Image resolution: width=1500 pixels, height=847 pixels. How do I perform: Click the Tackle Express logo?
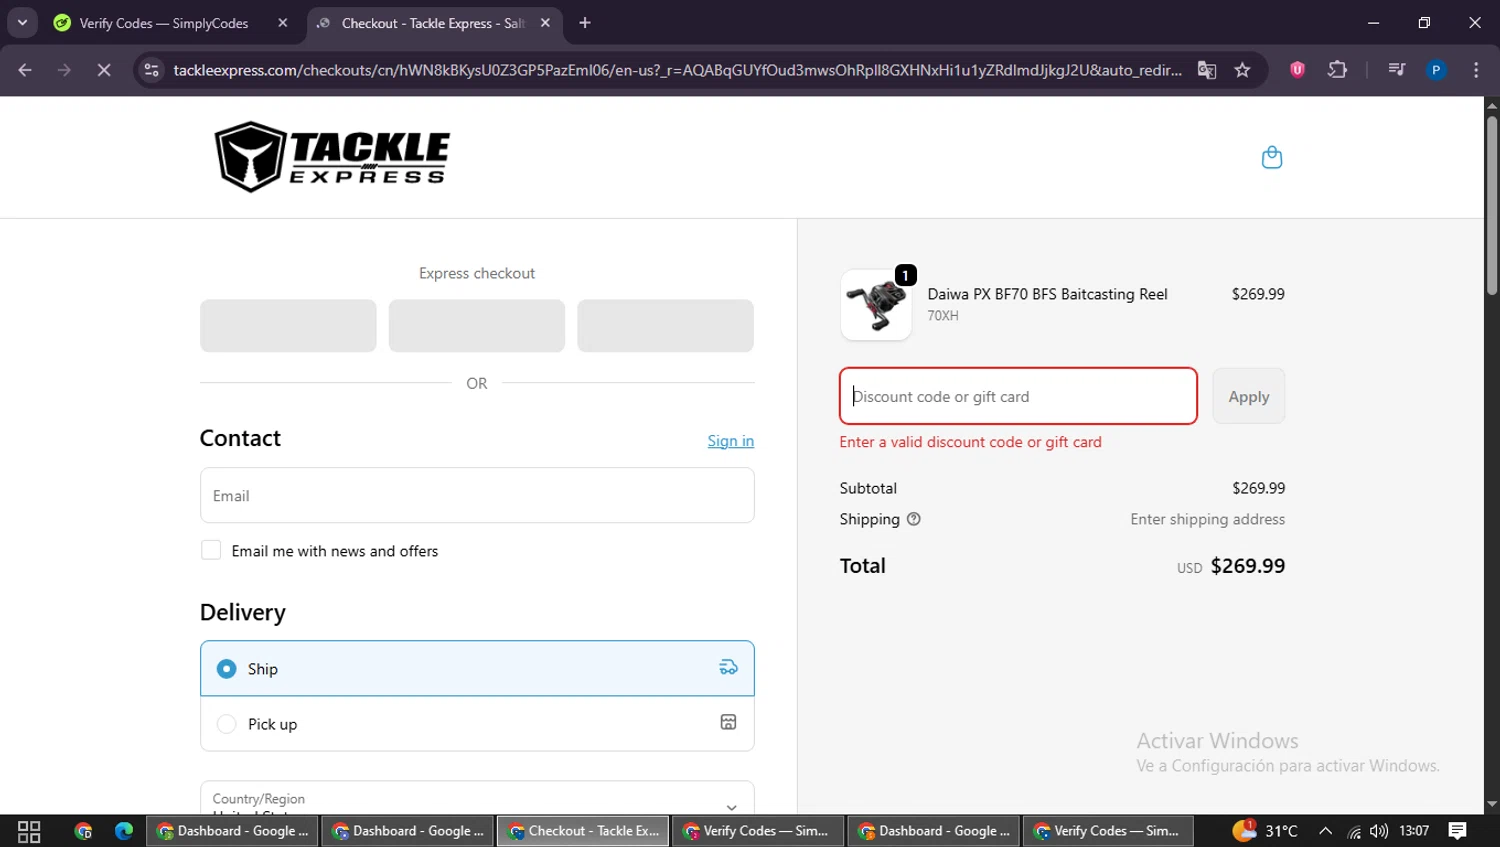332,157
